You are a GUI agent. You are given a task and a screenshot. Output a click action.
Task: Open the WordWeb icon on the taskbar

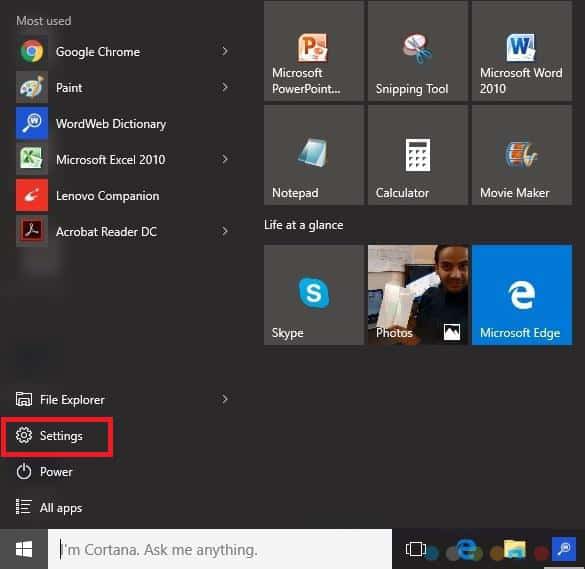(563, 548)
